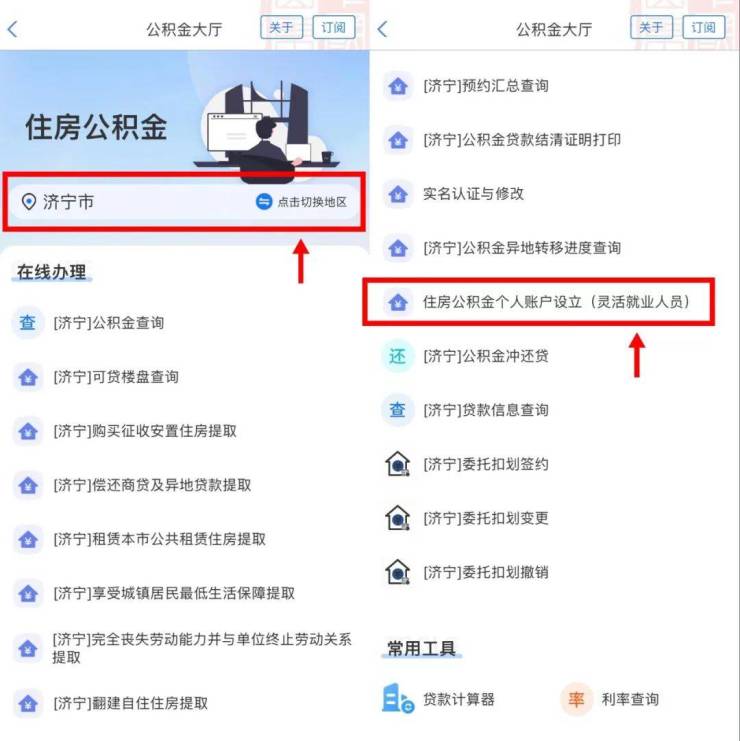Image resolution: width=740 pixels, height=741 pixels.
Task: Tap the back arrow in left panel header
Action: 13,29
